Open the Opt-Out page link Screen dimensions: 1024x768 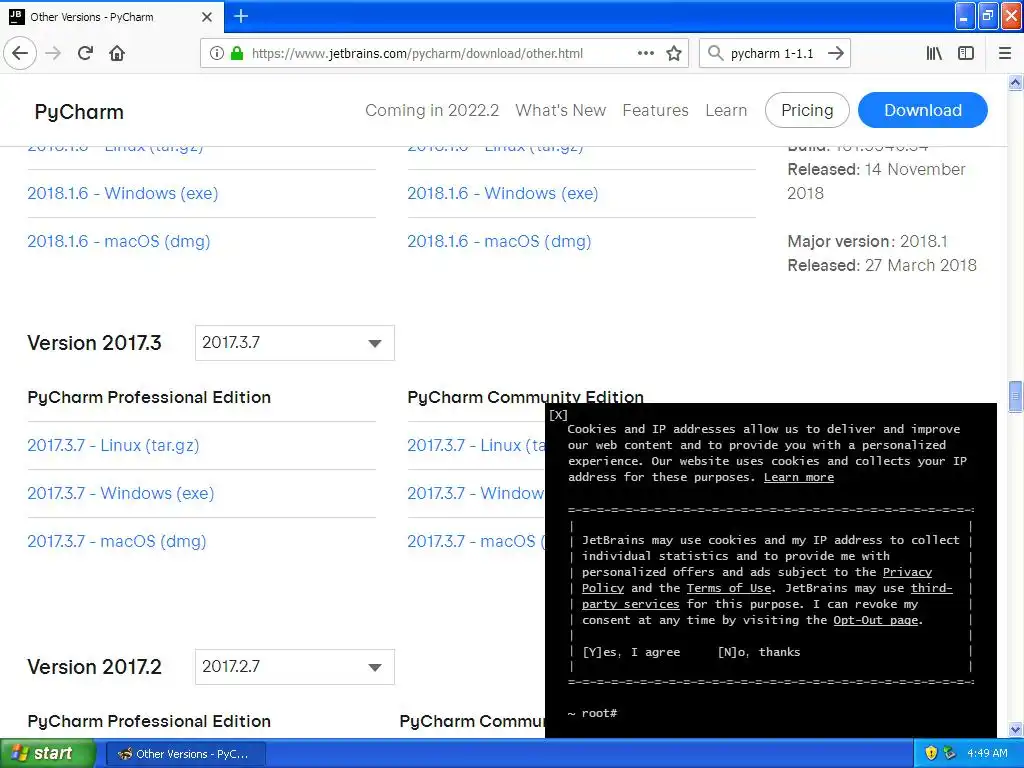875,620
